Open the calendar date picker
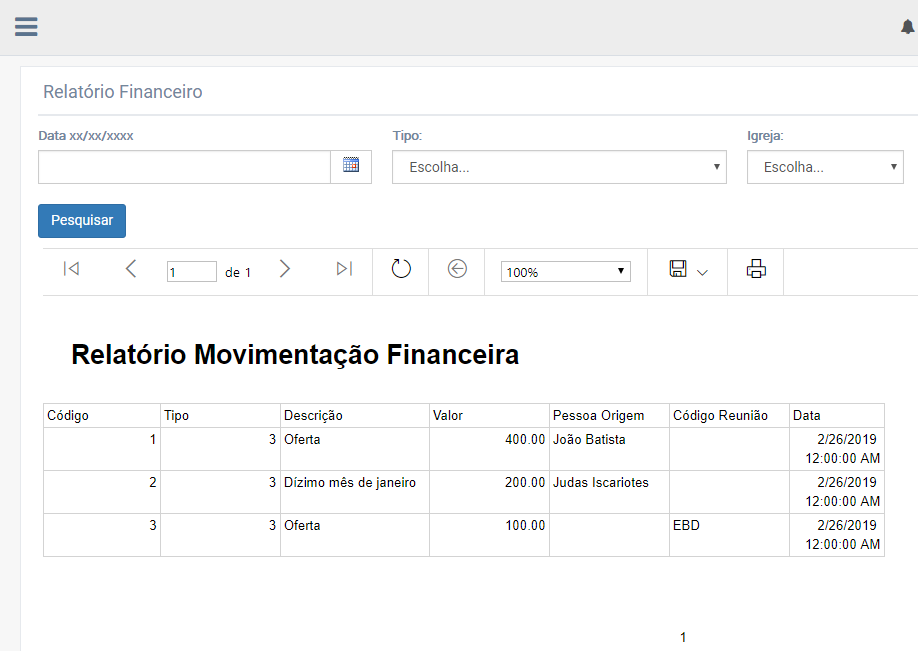918x651 pixels. pyautogui.click(x=351, y=166)
